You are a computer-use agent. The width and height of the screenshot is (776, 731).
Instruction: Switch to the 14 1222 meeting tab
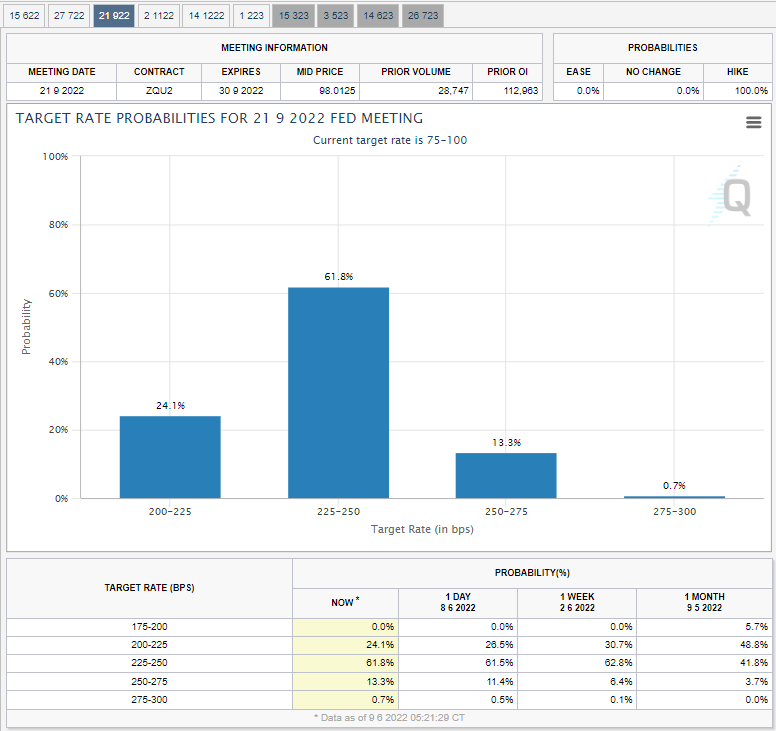pos(206,15)
